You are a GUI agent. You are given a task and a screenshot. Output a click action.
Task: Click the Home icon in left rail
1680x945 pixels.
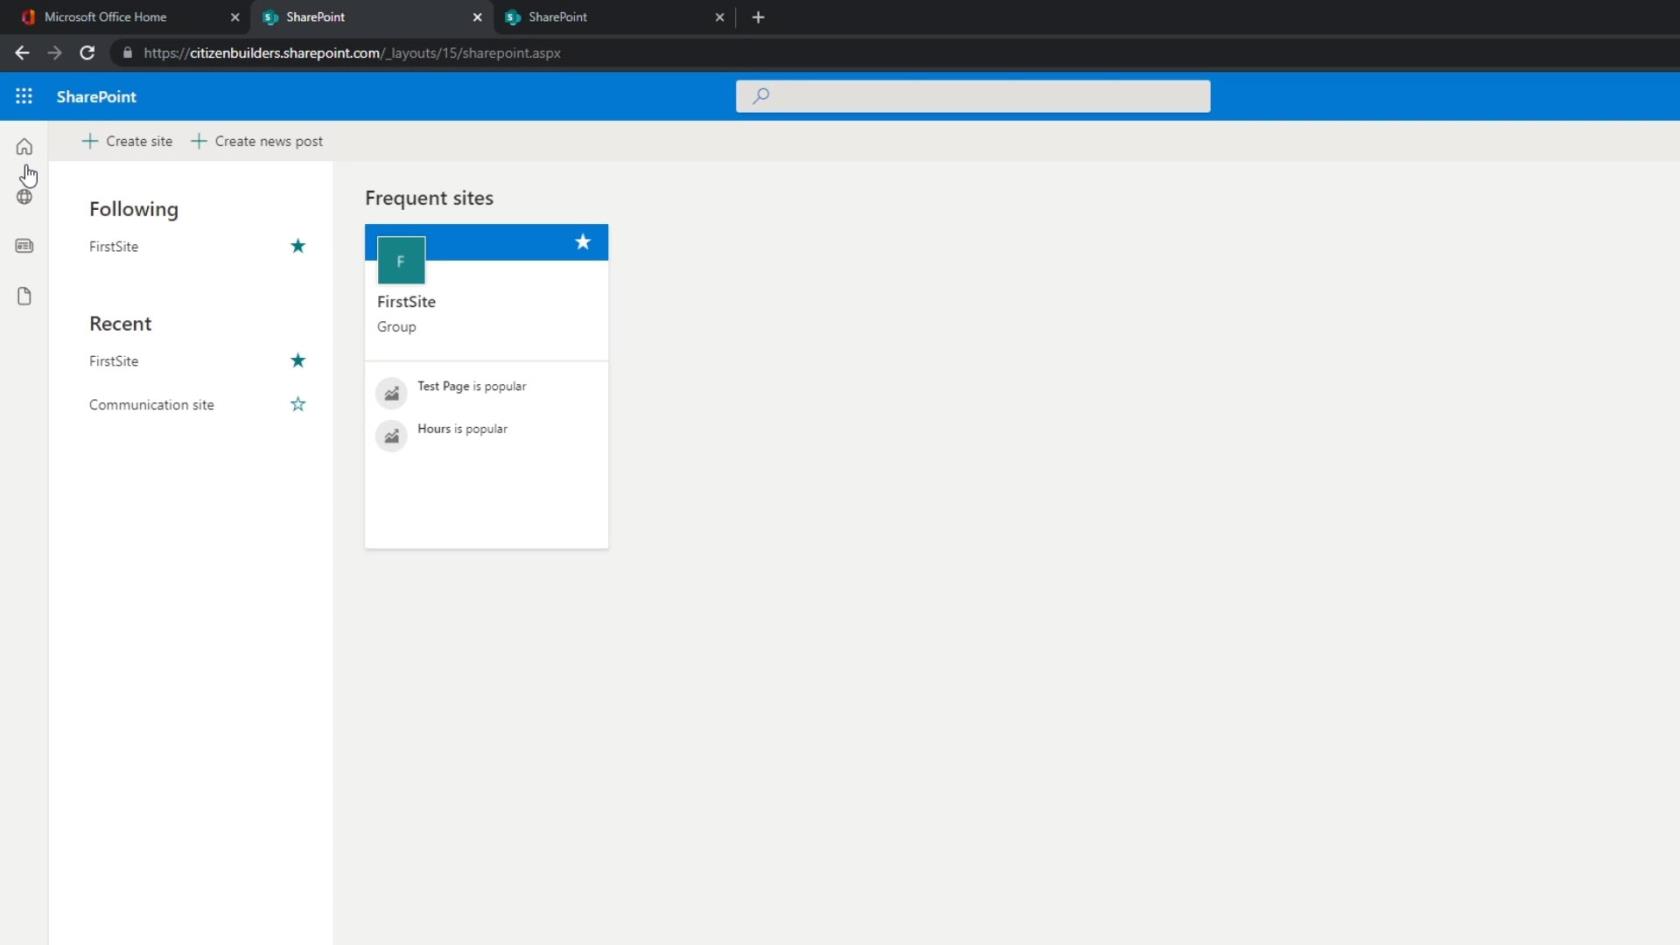coord(24,147)
